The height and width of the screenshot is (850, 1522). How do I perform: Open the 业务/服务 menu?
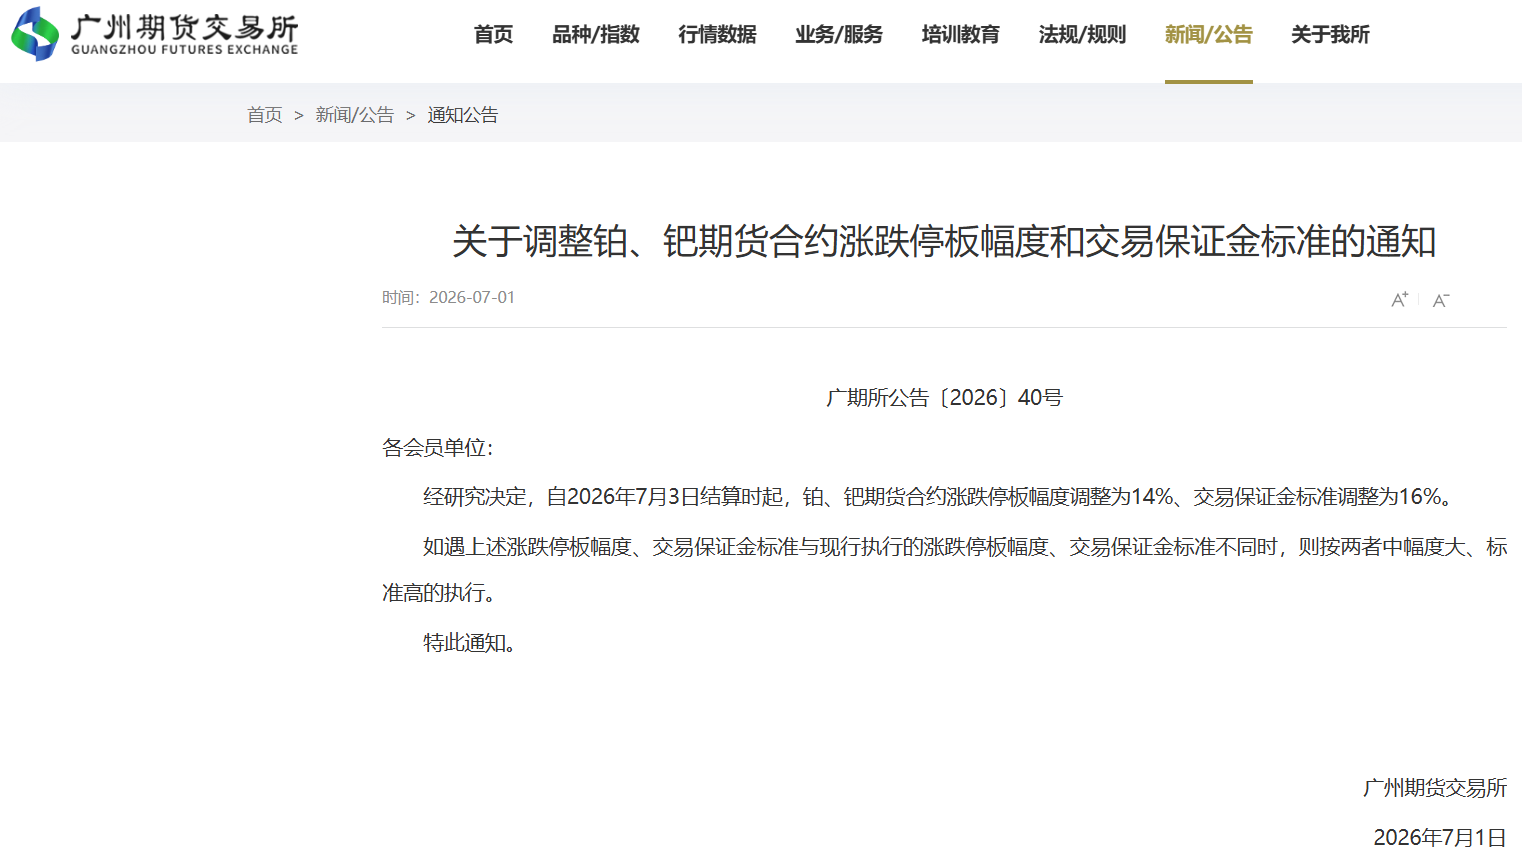click(839, 35)
